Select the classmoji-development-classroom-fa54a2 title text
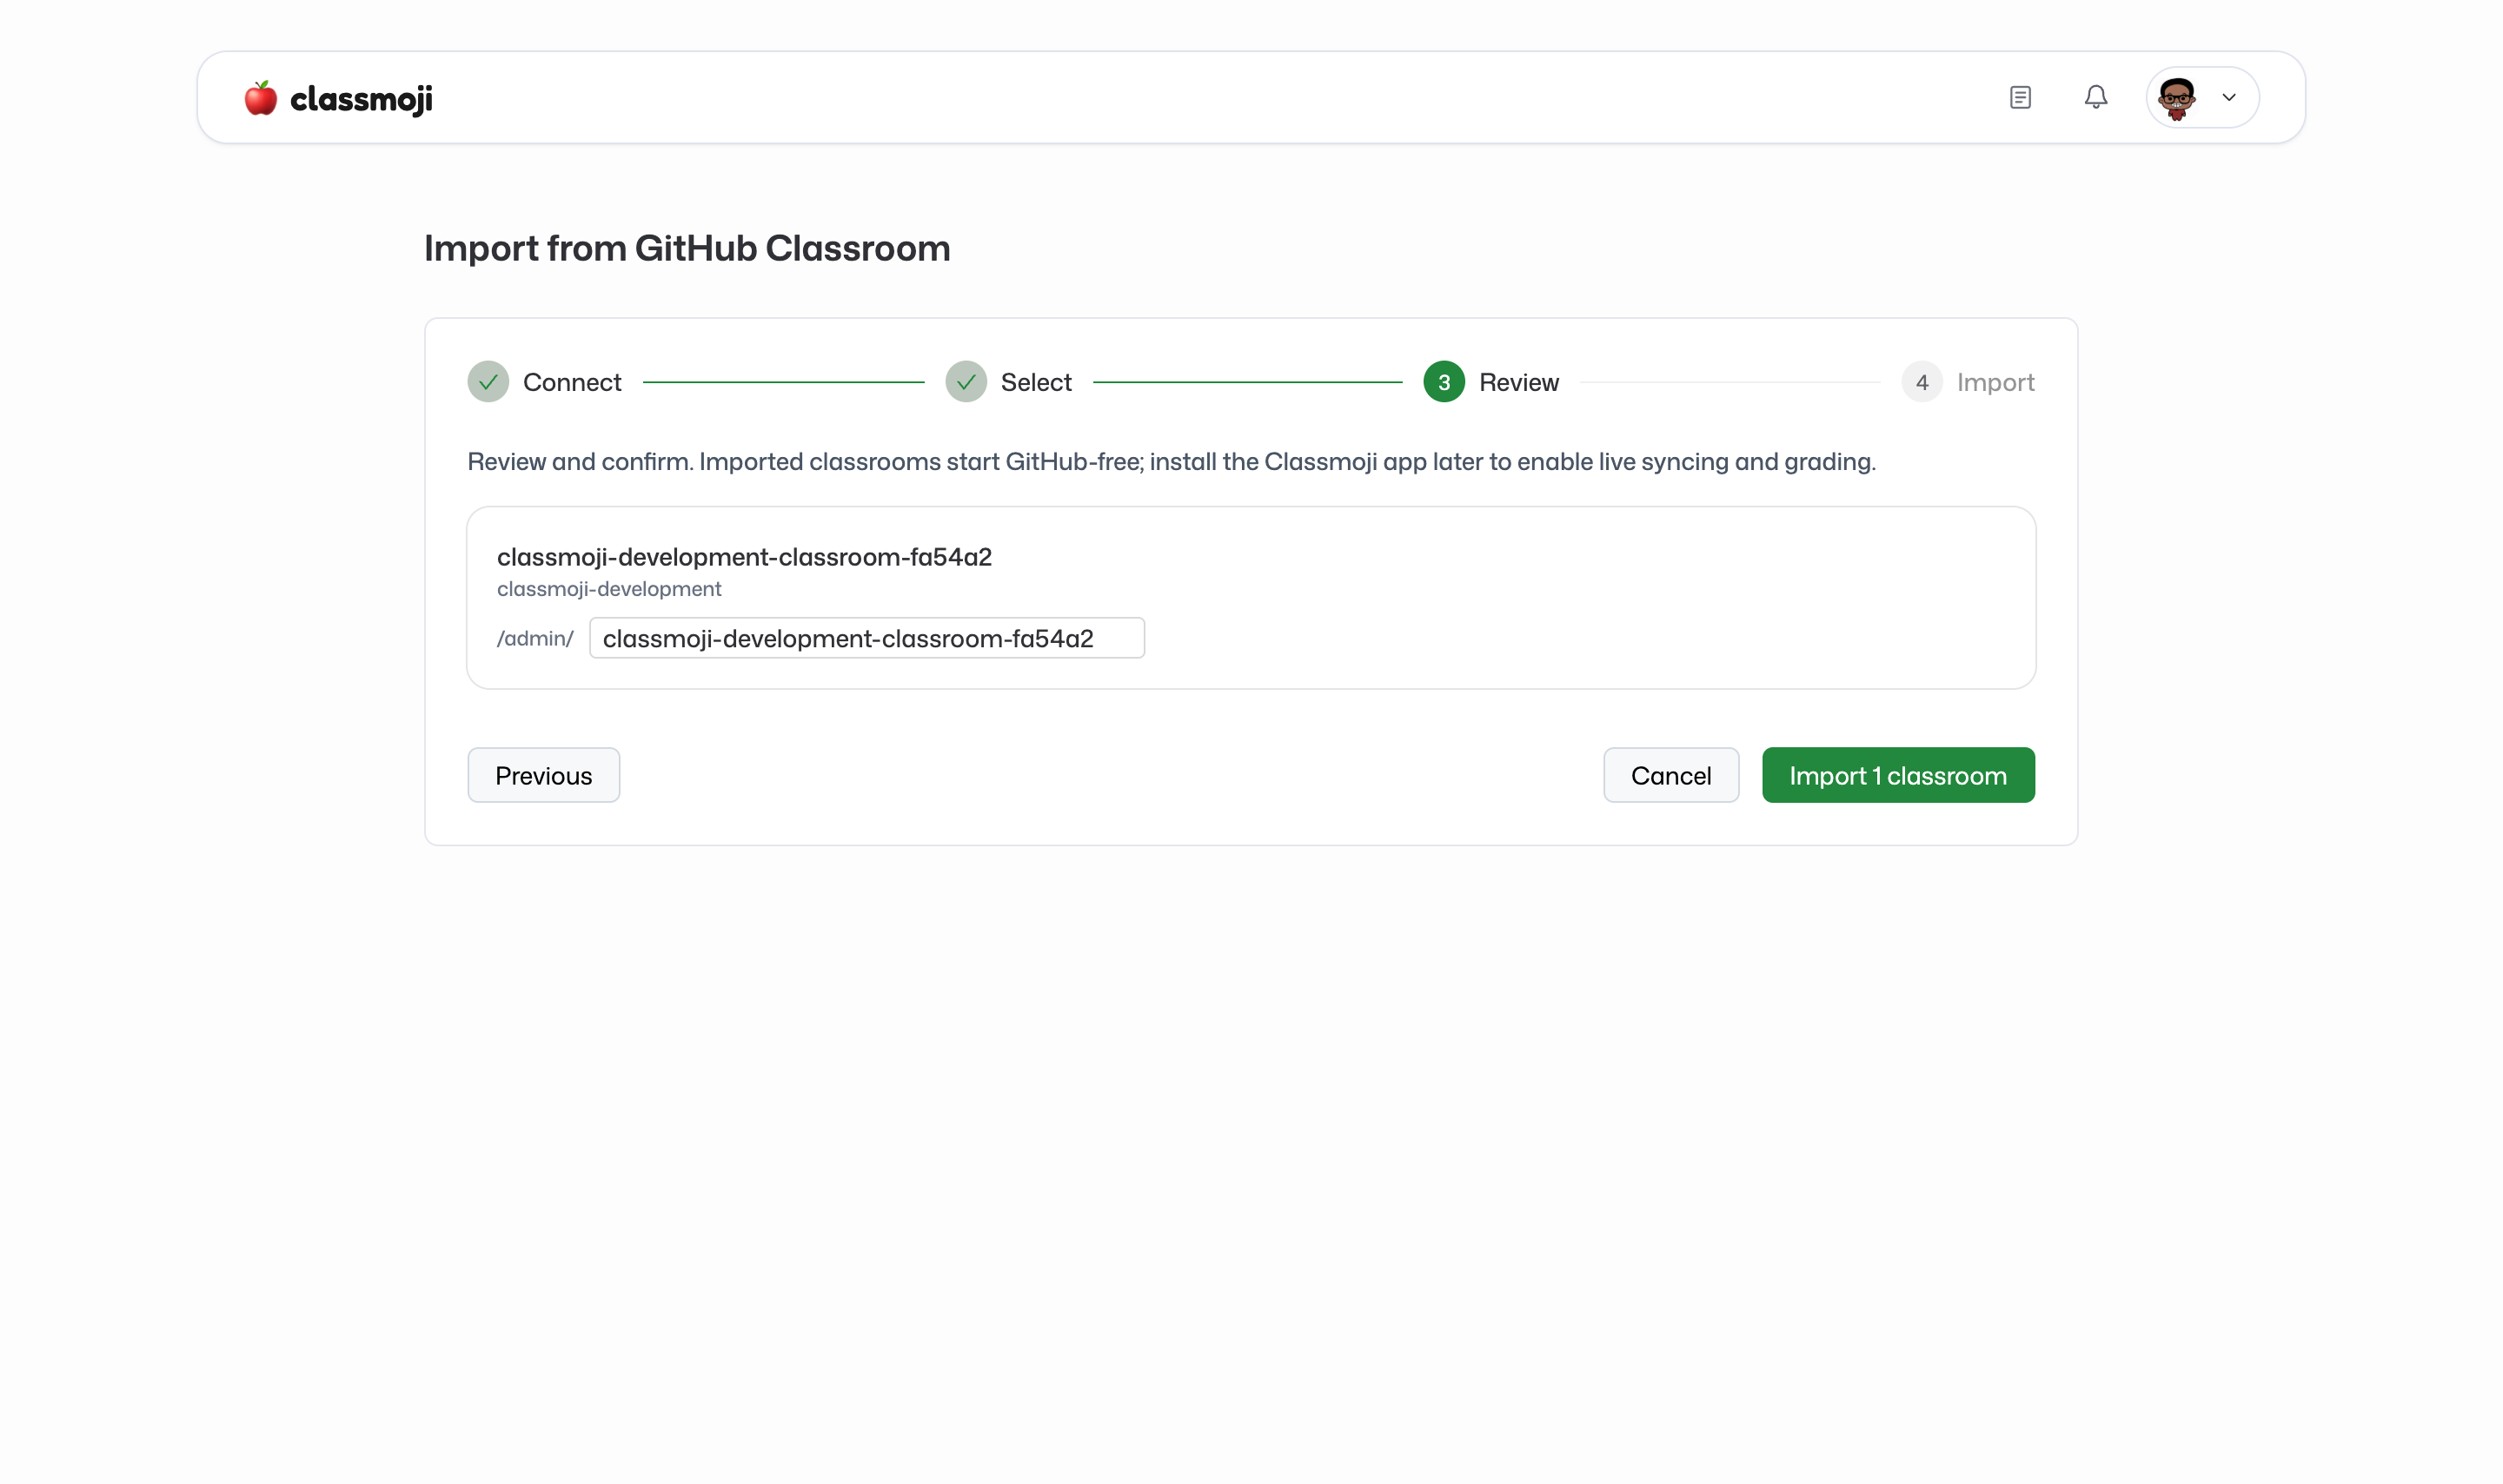Viewport: 2503px width, 1484px height. pyautogui.click(x=744, y=557)
